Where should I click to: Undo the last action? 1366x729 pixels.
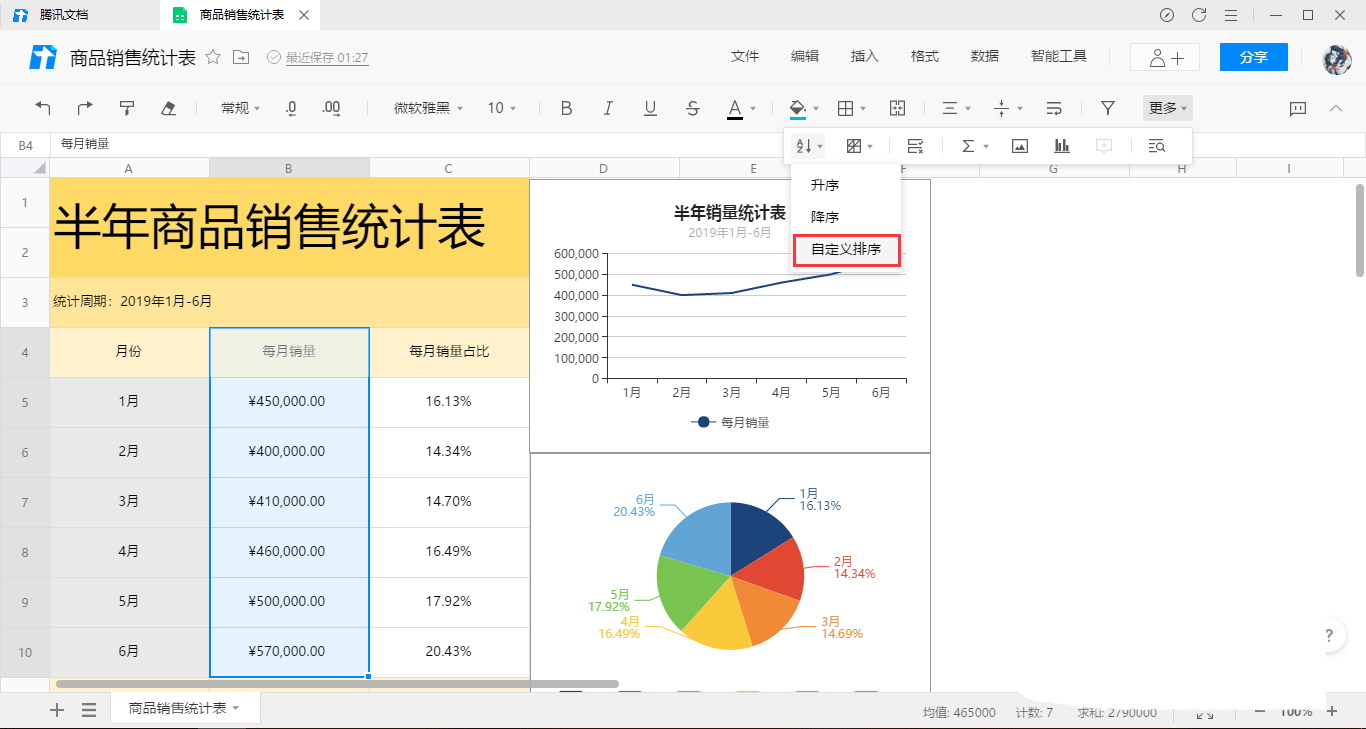pos(43,108)
